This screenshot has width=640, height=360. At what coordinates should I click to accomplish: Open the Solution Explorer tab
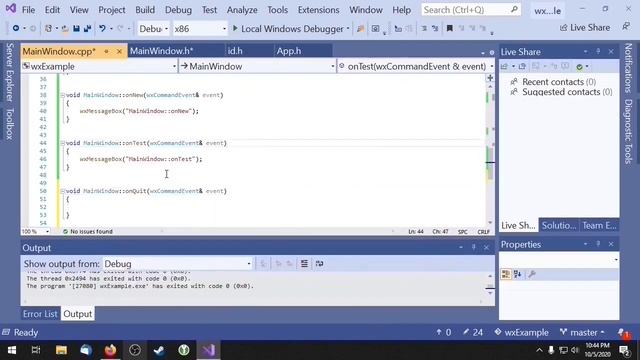click(x=559, y=225)
